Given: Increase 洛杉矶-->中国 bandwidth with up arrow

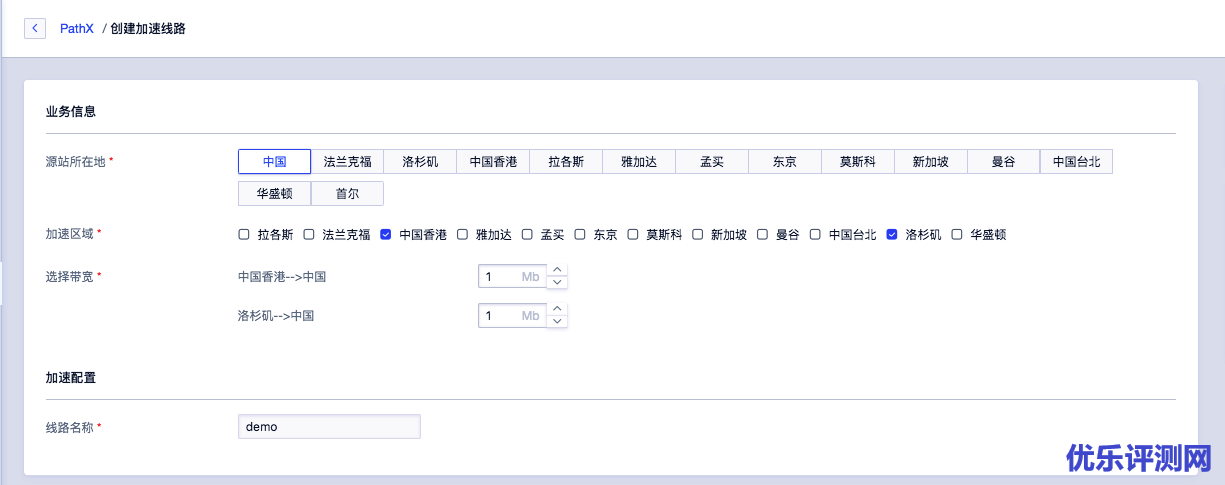Looking at the screenshot, I should tap(557, 310).
